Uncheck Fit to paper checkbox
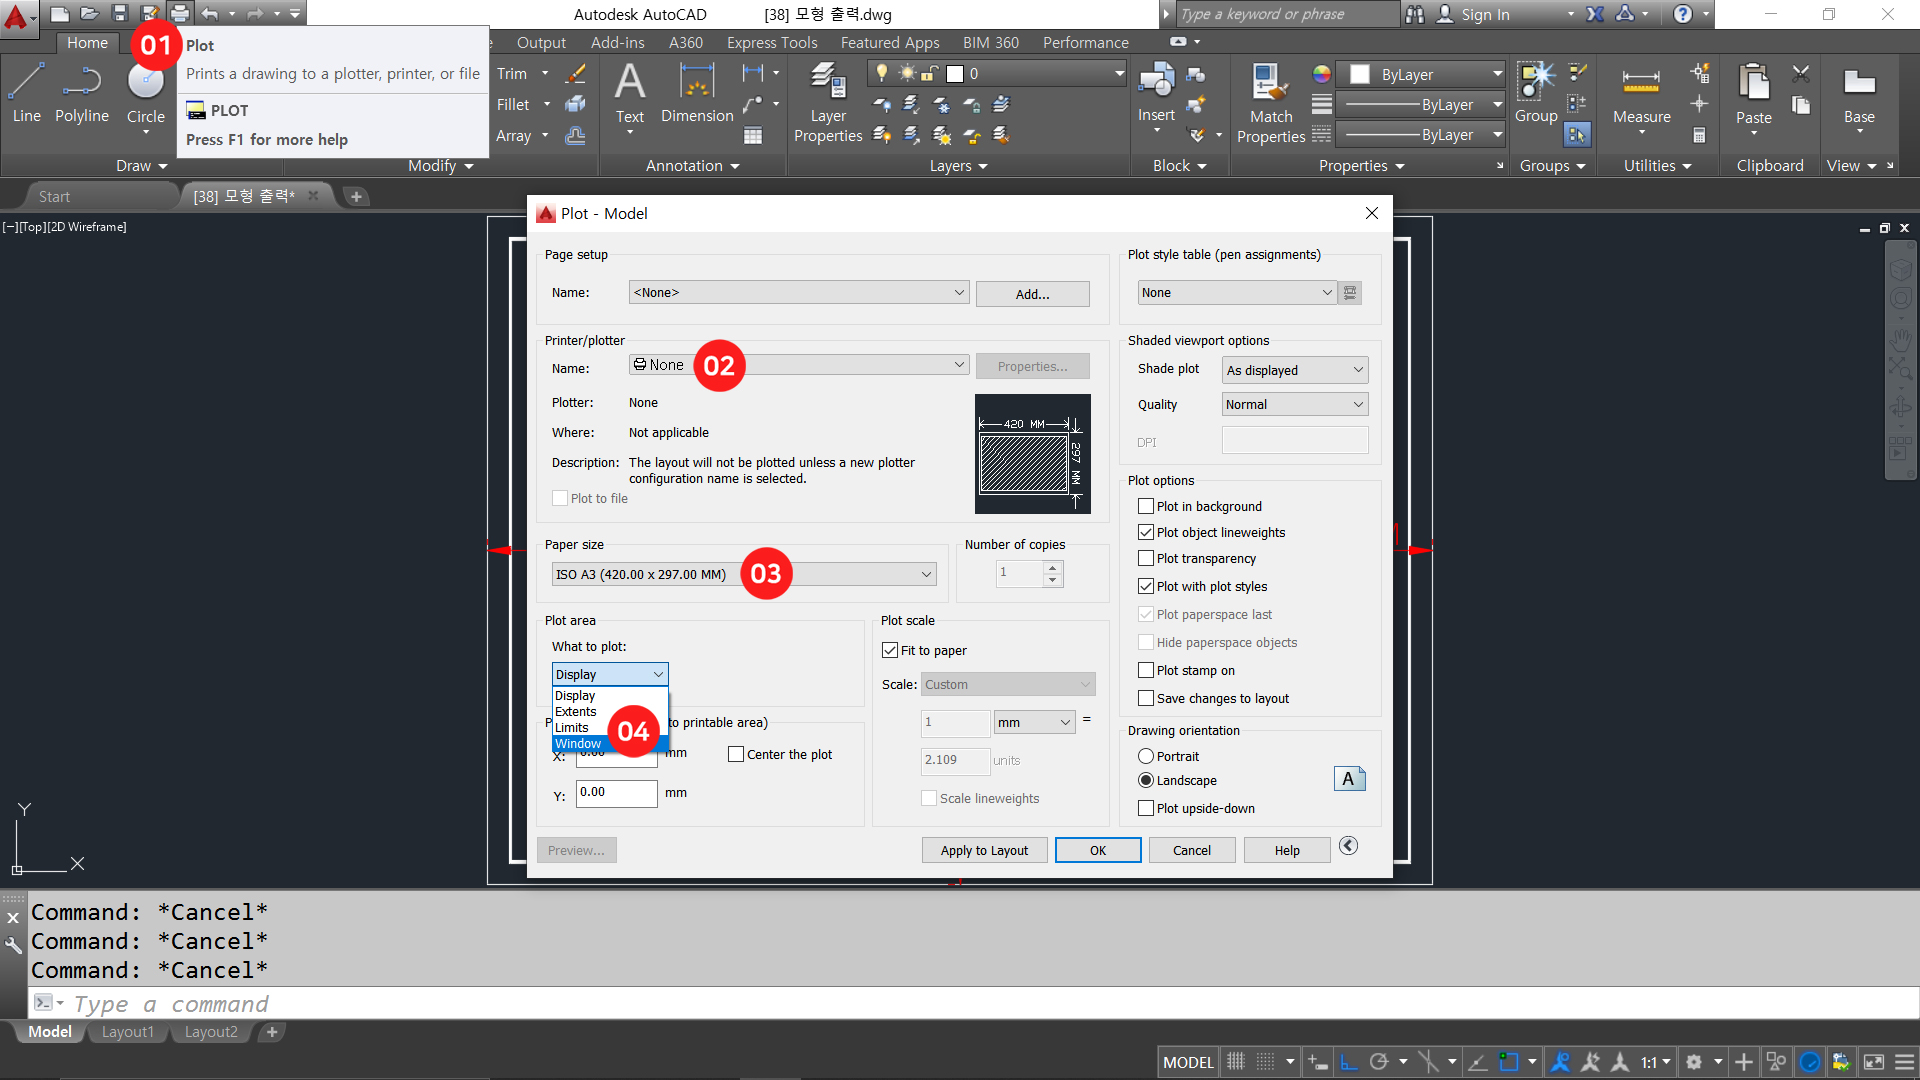The width and height of the screenshot is (1920, 1080). pyautogui.click(x=890, y=651)
